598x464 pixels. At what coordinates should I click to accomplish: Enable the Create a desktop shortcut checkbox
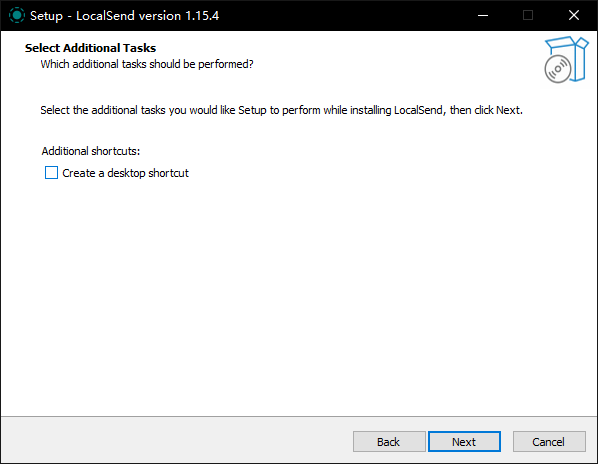[51, 173]
